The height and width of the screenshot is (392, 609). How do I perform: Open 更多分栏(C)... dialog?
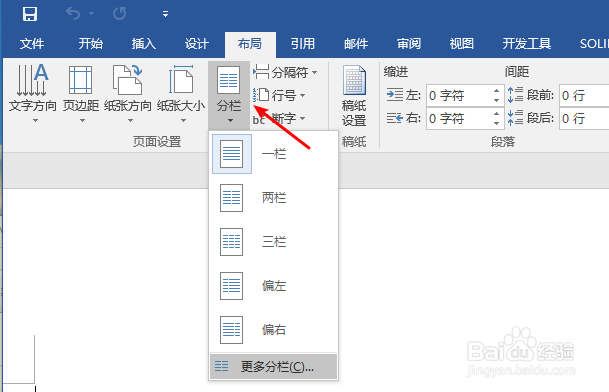pyautogui.click(x=273, y=366)
